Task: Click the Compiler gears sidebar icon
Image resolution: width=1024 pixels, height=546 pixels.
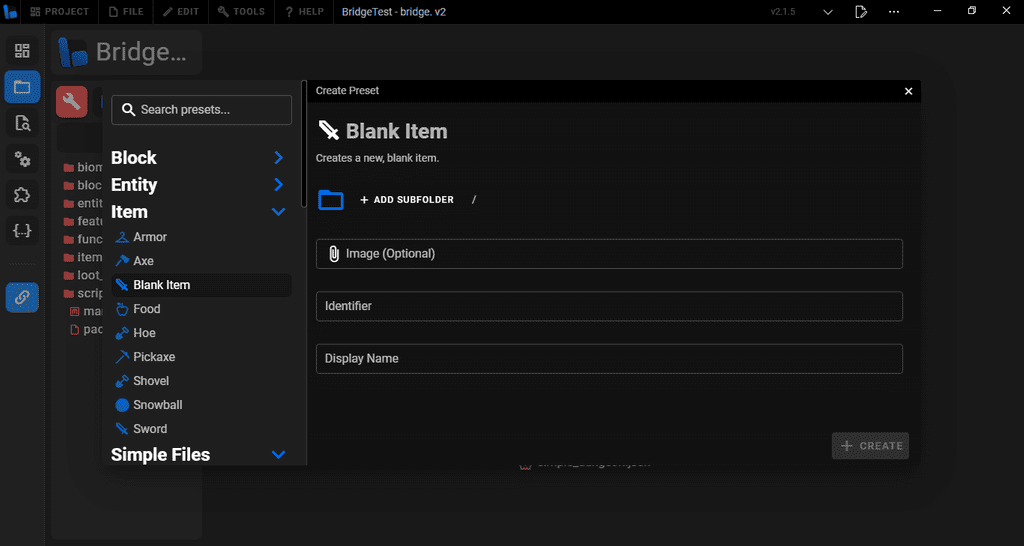Action: [x=22, y=159]
